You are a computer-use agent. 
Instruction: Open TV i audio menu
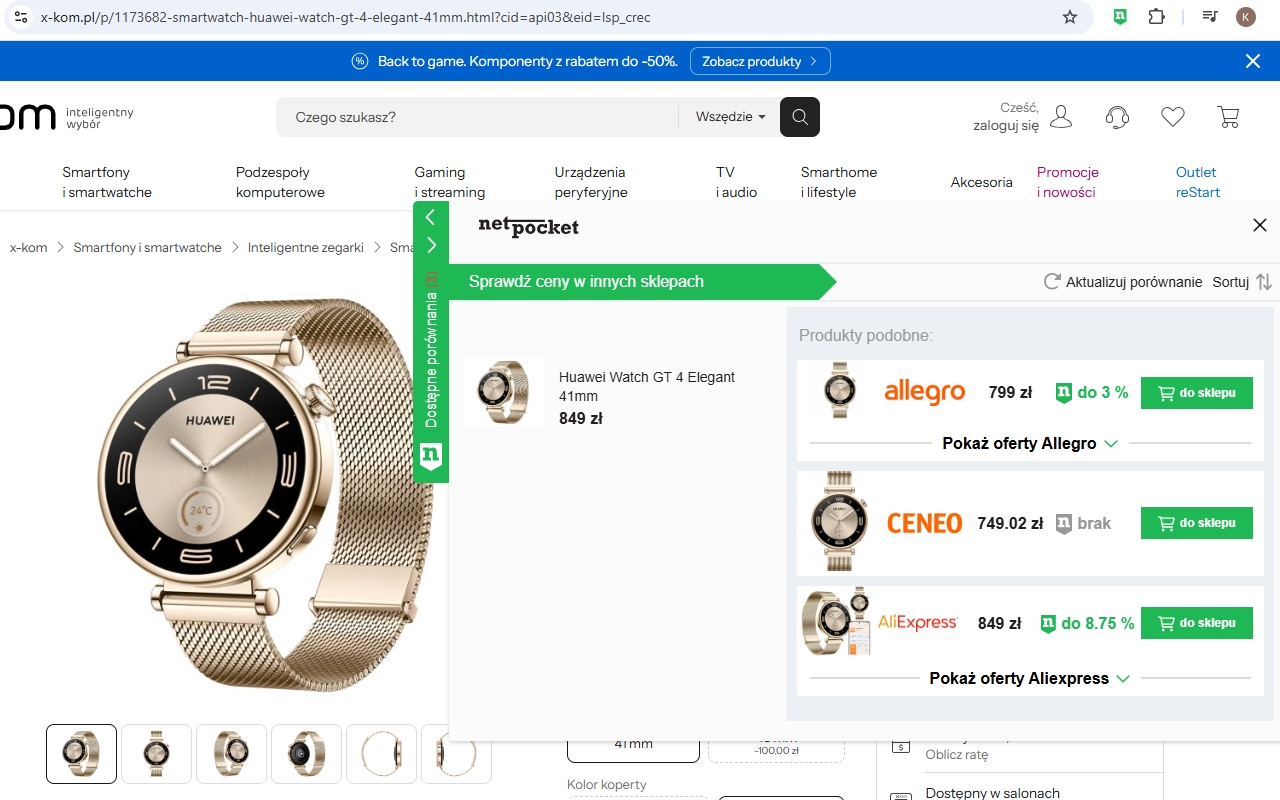[737, 182]
